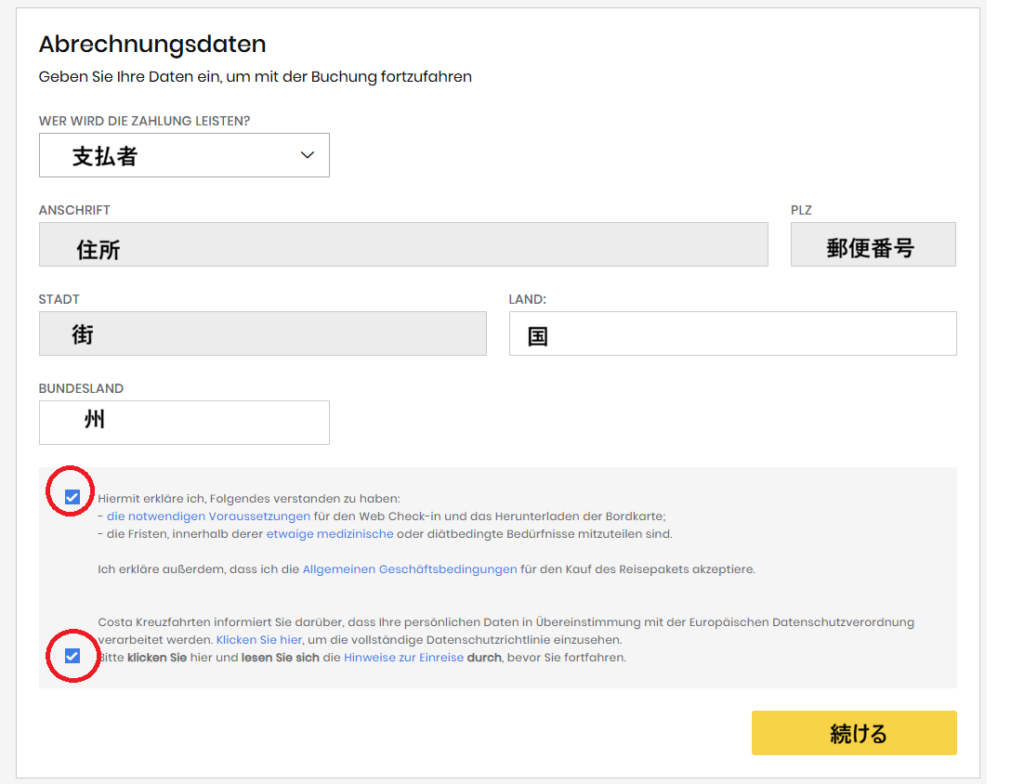The image size is (1024, 784).
Task: Open the 'Hinweise zur Einreise' link
Action: point(403,657)
